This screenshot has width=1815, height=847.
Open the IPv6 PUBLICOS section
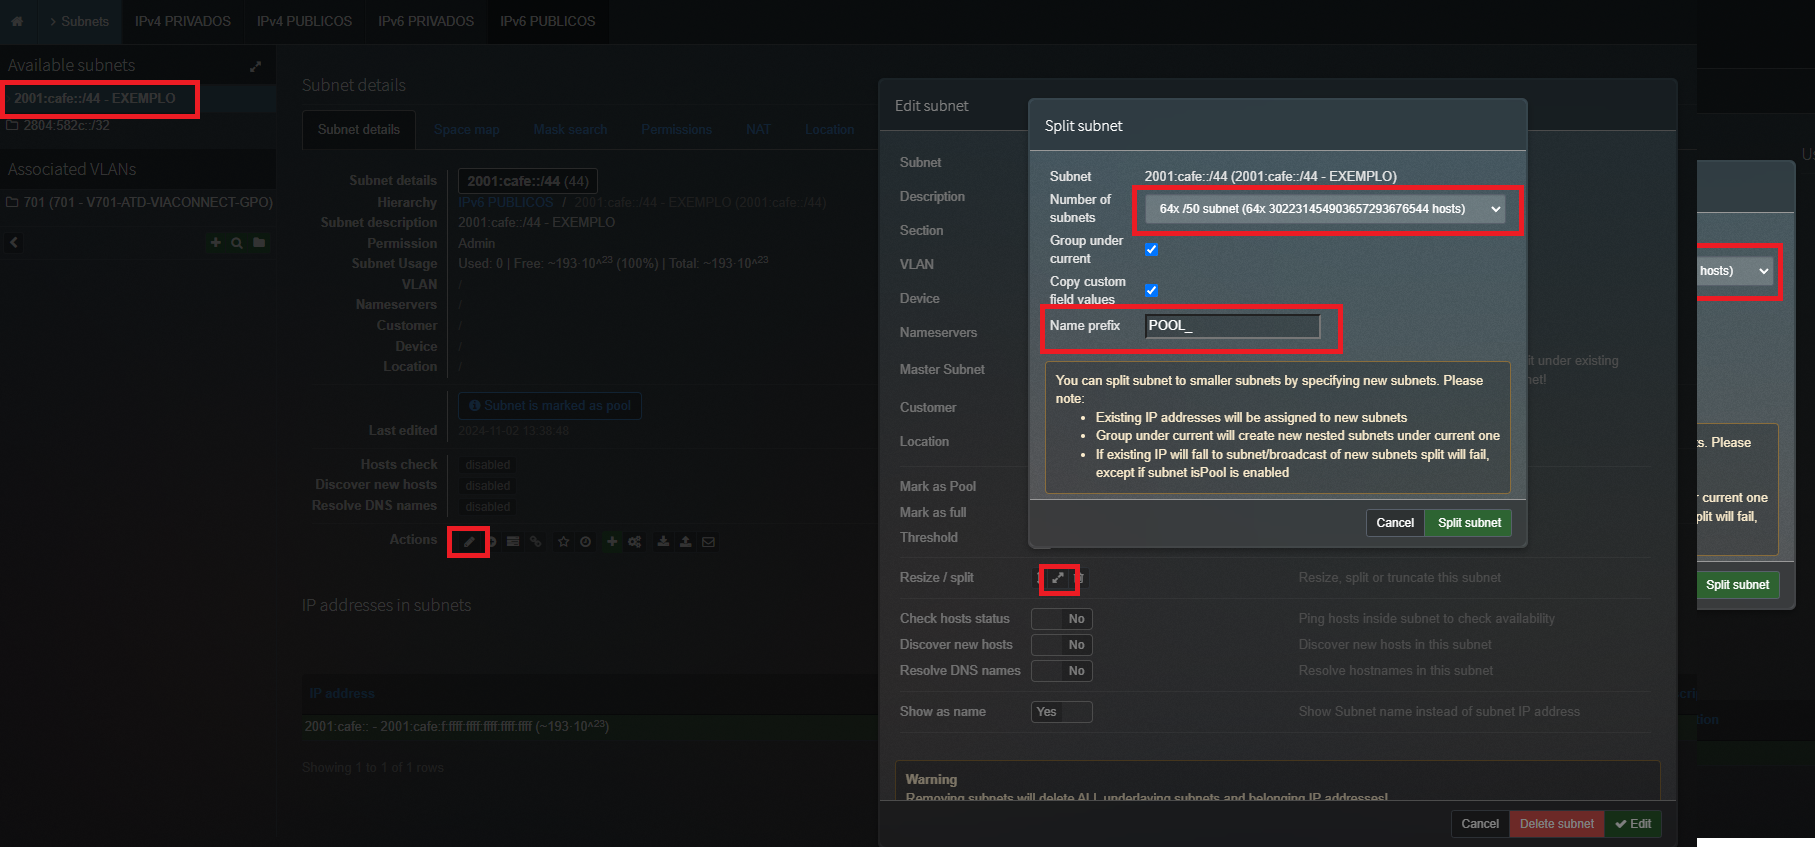point(548,21)
